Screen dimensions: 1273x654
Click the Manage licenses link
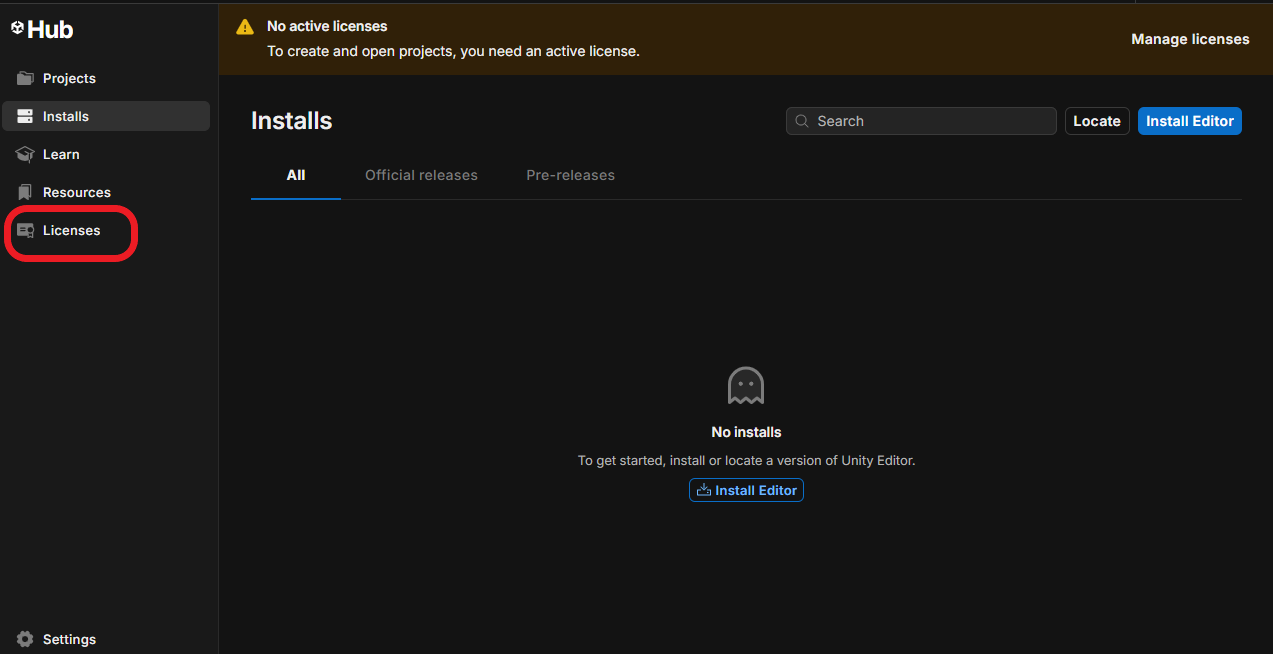[1190, 39]
